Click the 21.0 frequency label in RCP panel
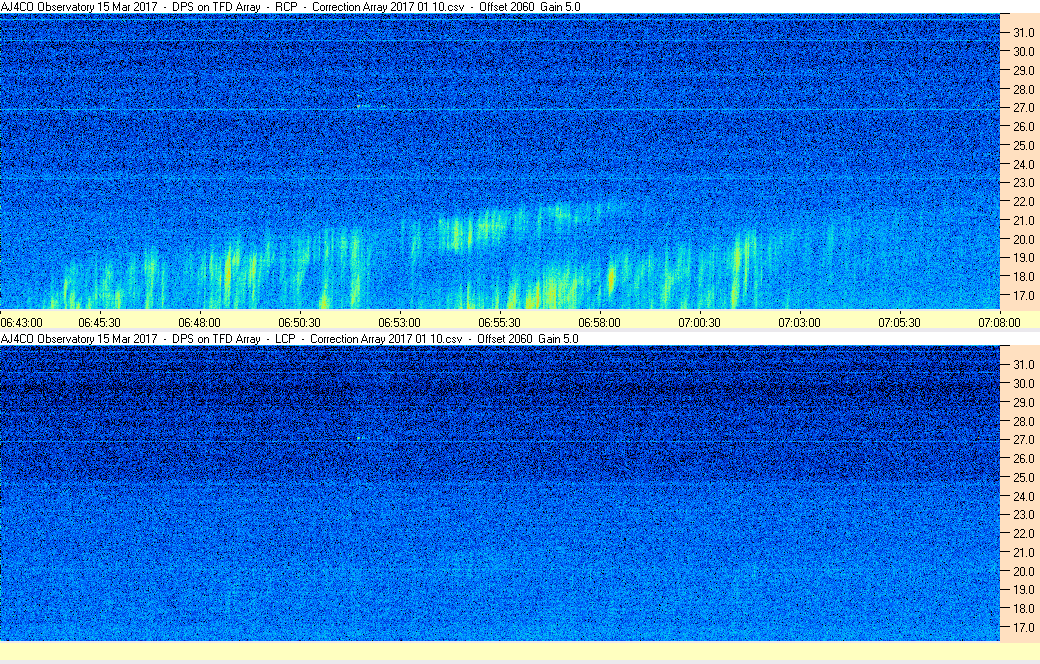1040x664 pixels. pyautogui.click(x=1023, y=220)
